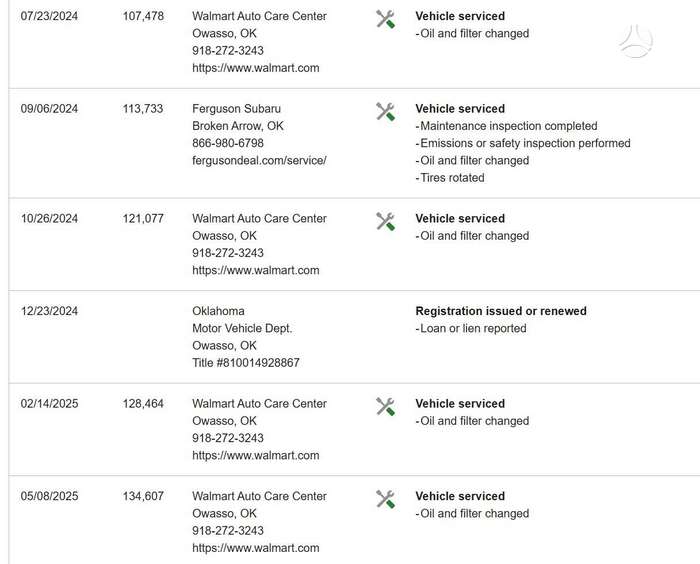Select the Registration issued or renewed heading
The image size is (700, 564).
[x=501, y=311]
